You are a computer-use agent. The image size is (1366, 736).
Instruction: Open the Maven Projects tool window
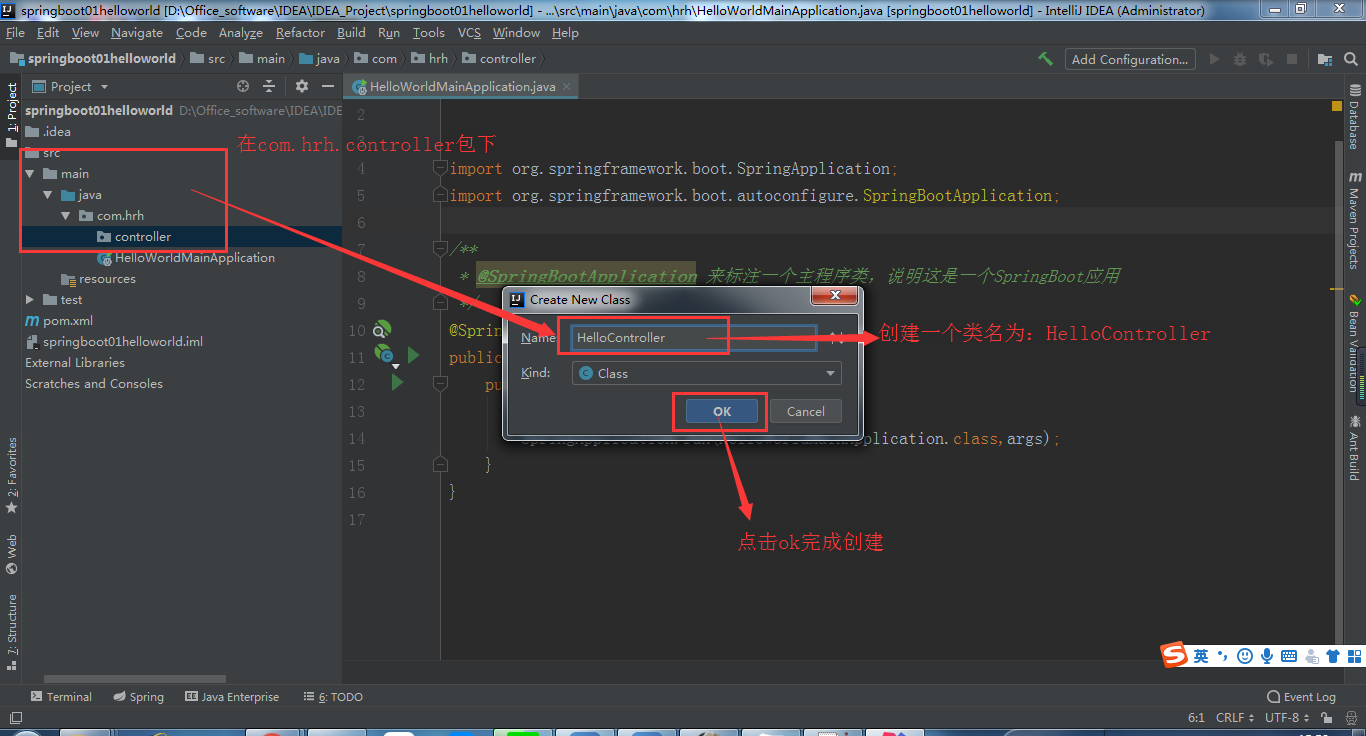pos(1354,219)
